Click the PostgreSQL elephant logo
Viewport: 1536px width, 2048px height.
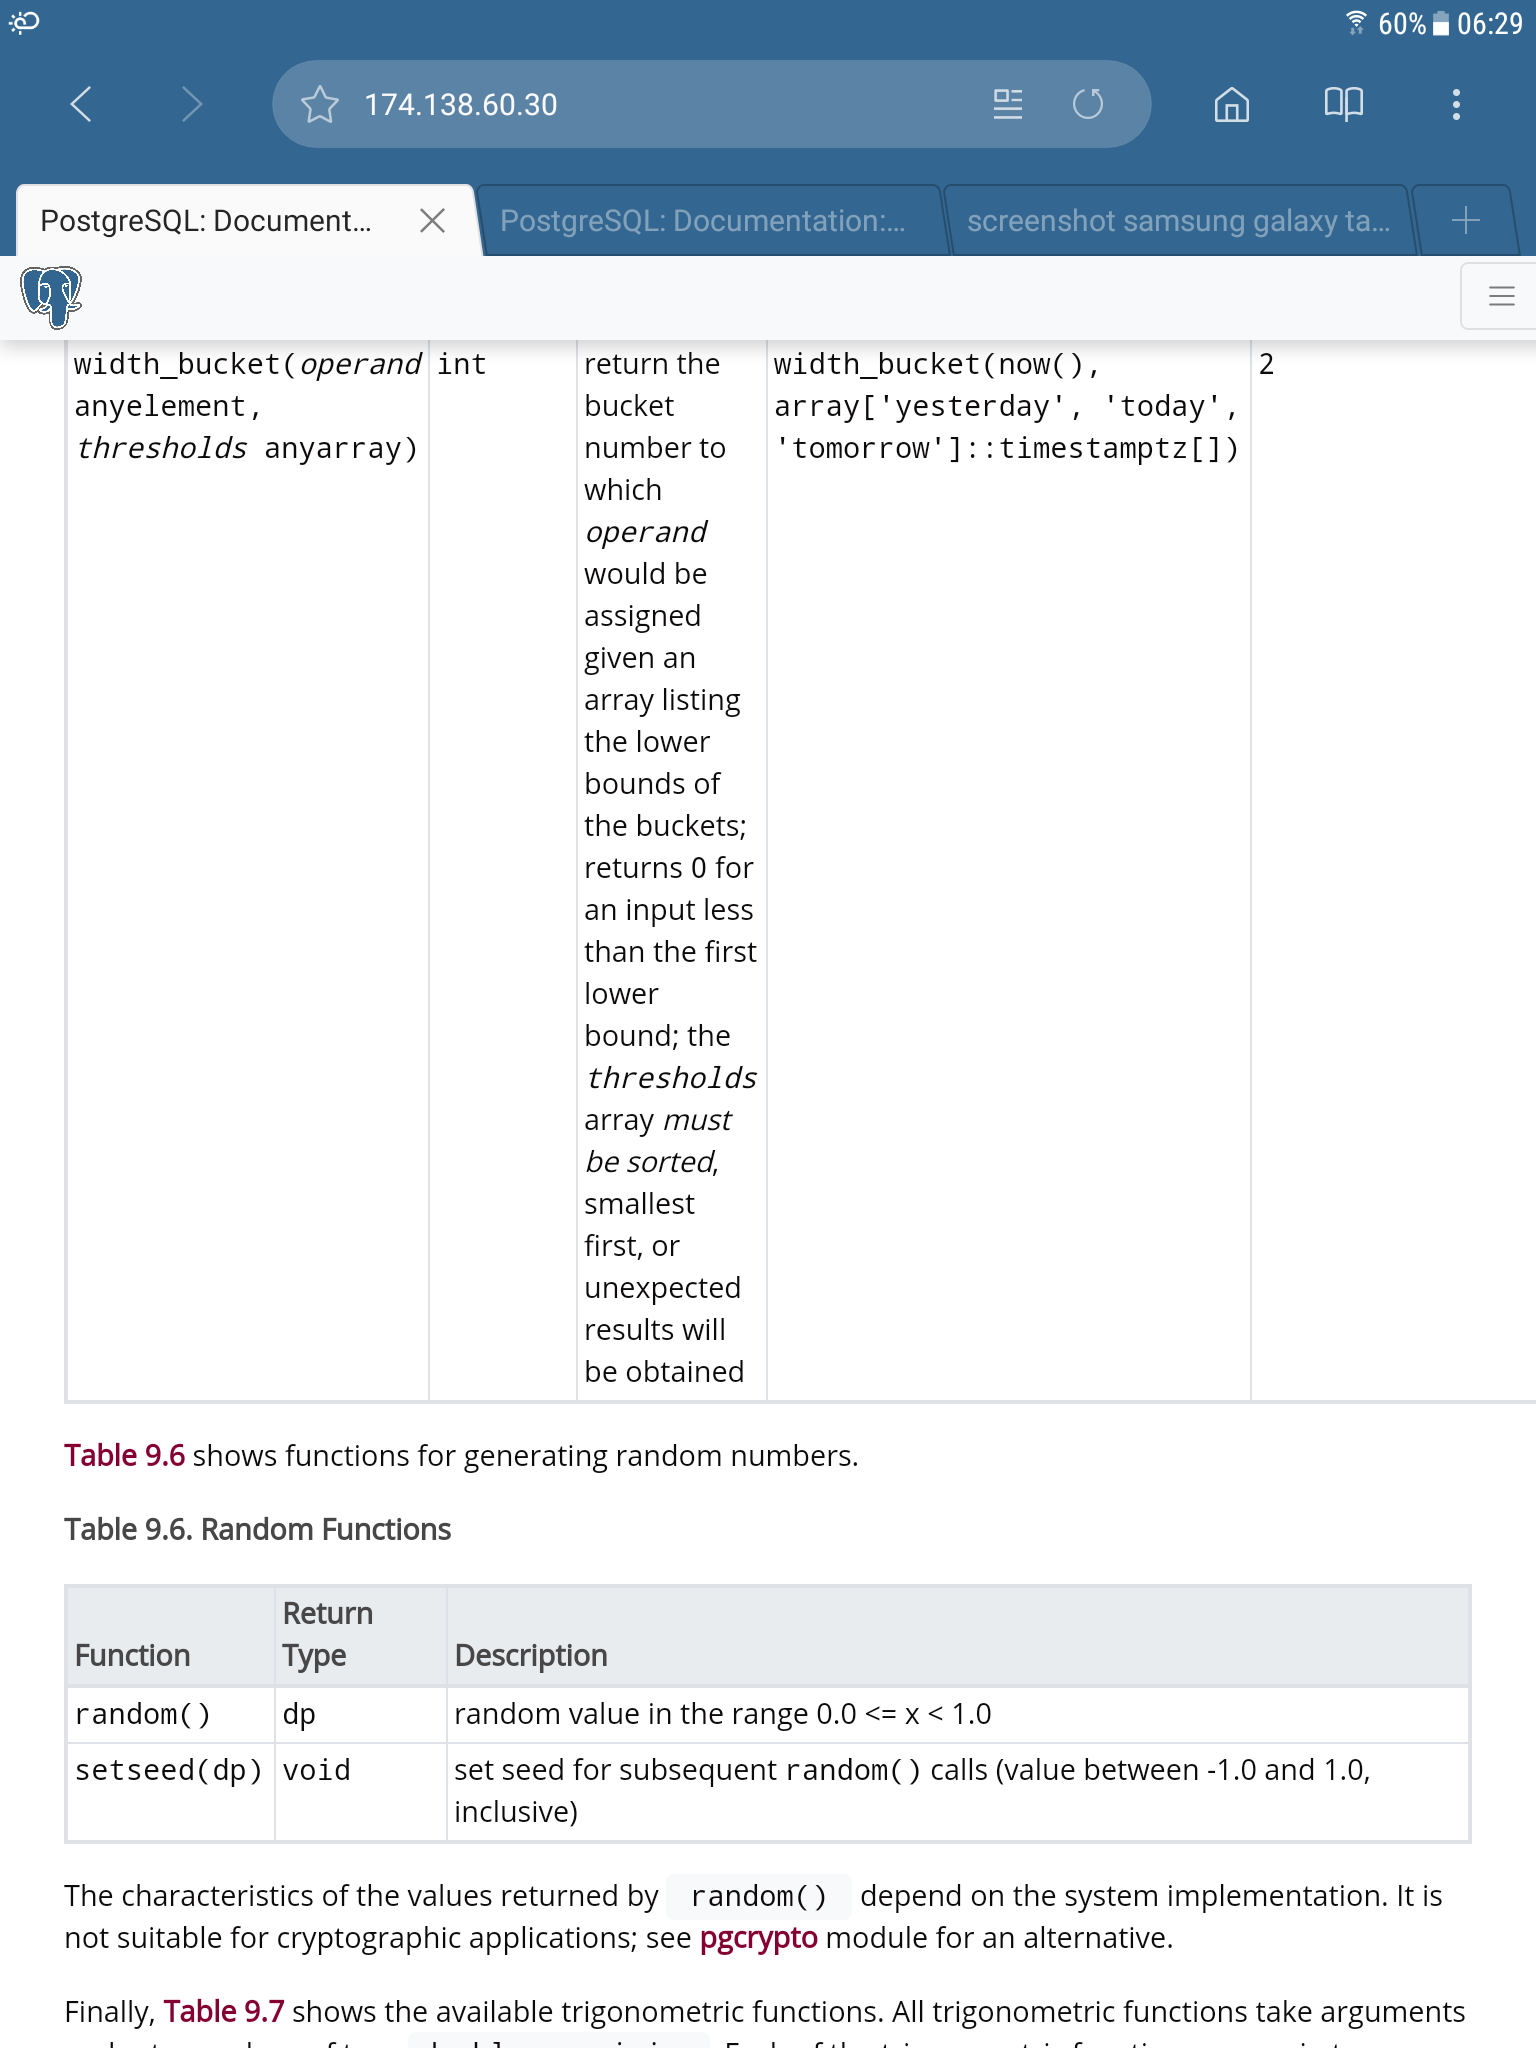click(x=51, y=296)
